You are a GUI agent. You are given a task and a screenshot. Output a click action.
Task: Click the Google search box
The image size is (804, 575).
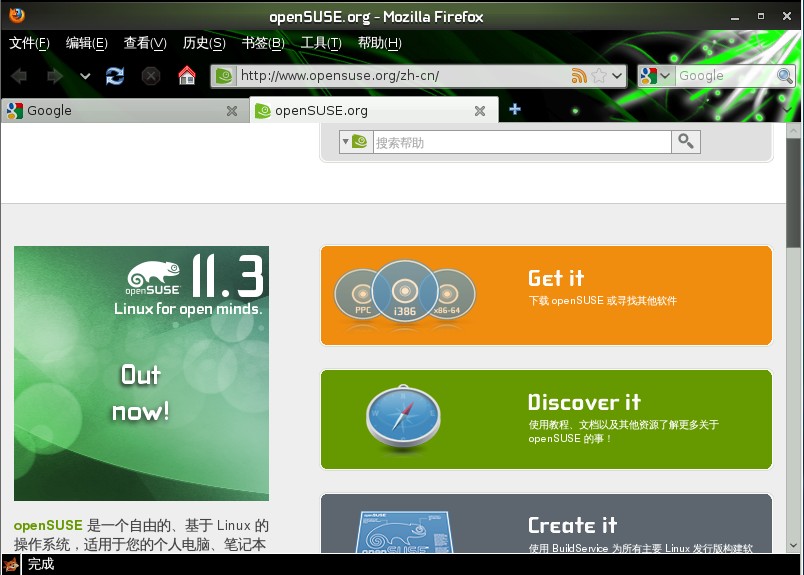point(725,76)
